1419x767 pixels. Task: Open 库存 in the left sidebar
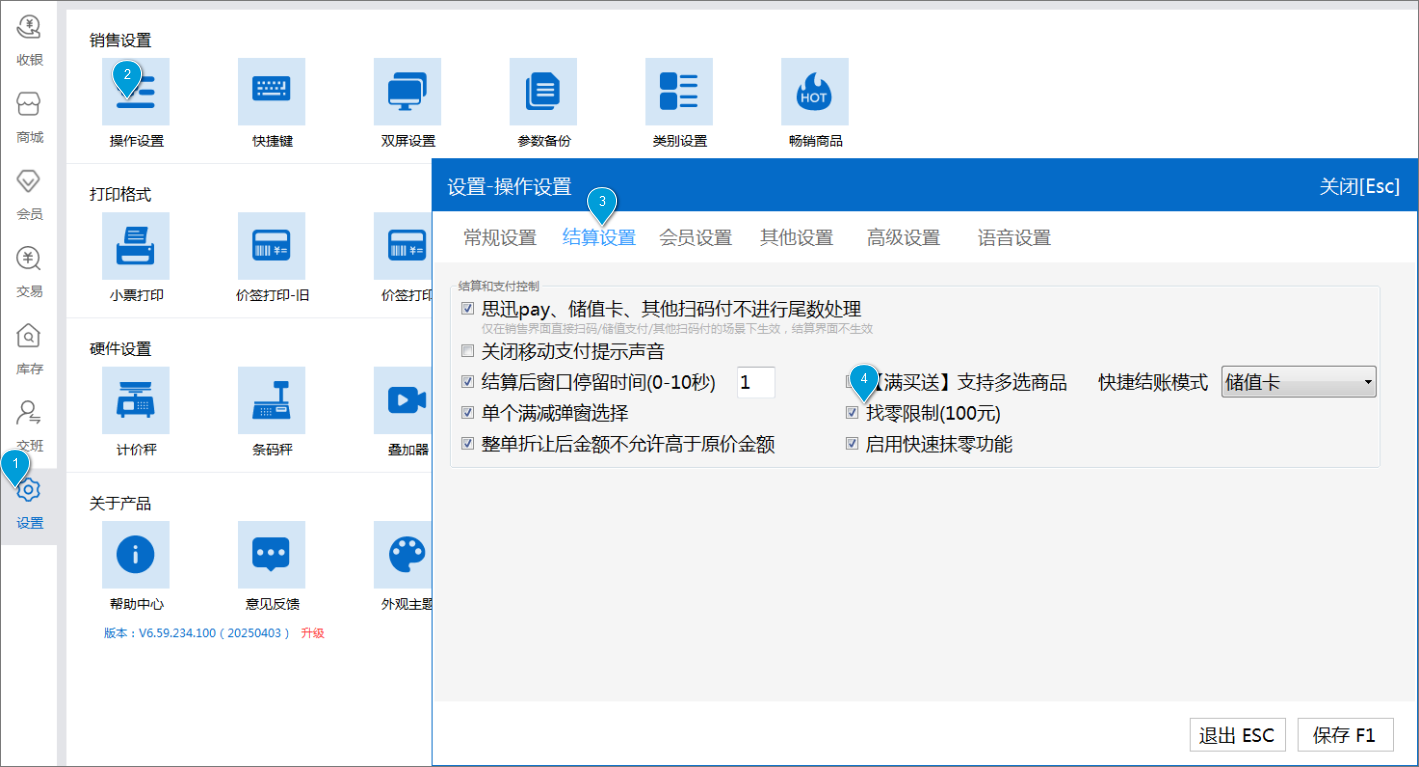point(29,349)
